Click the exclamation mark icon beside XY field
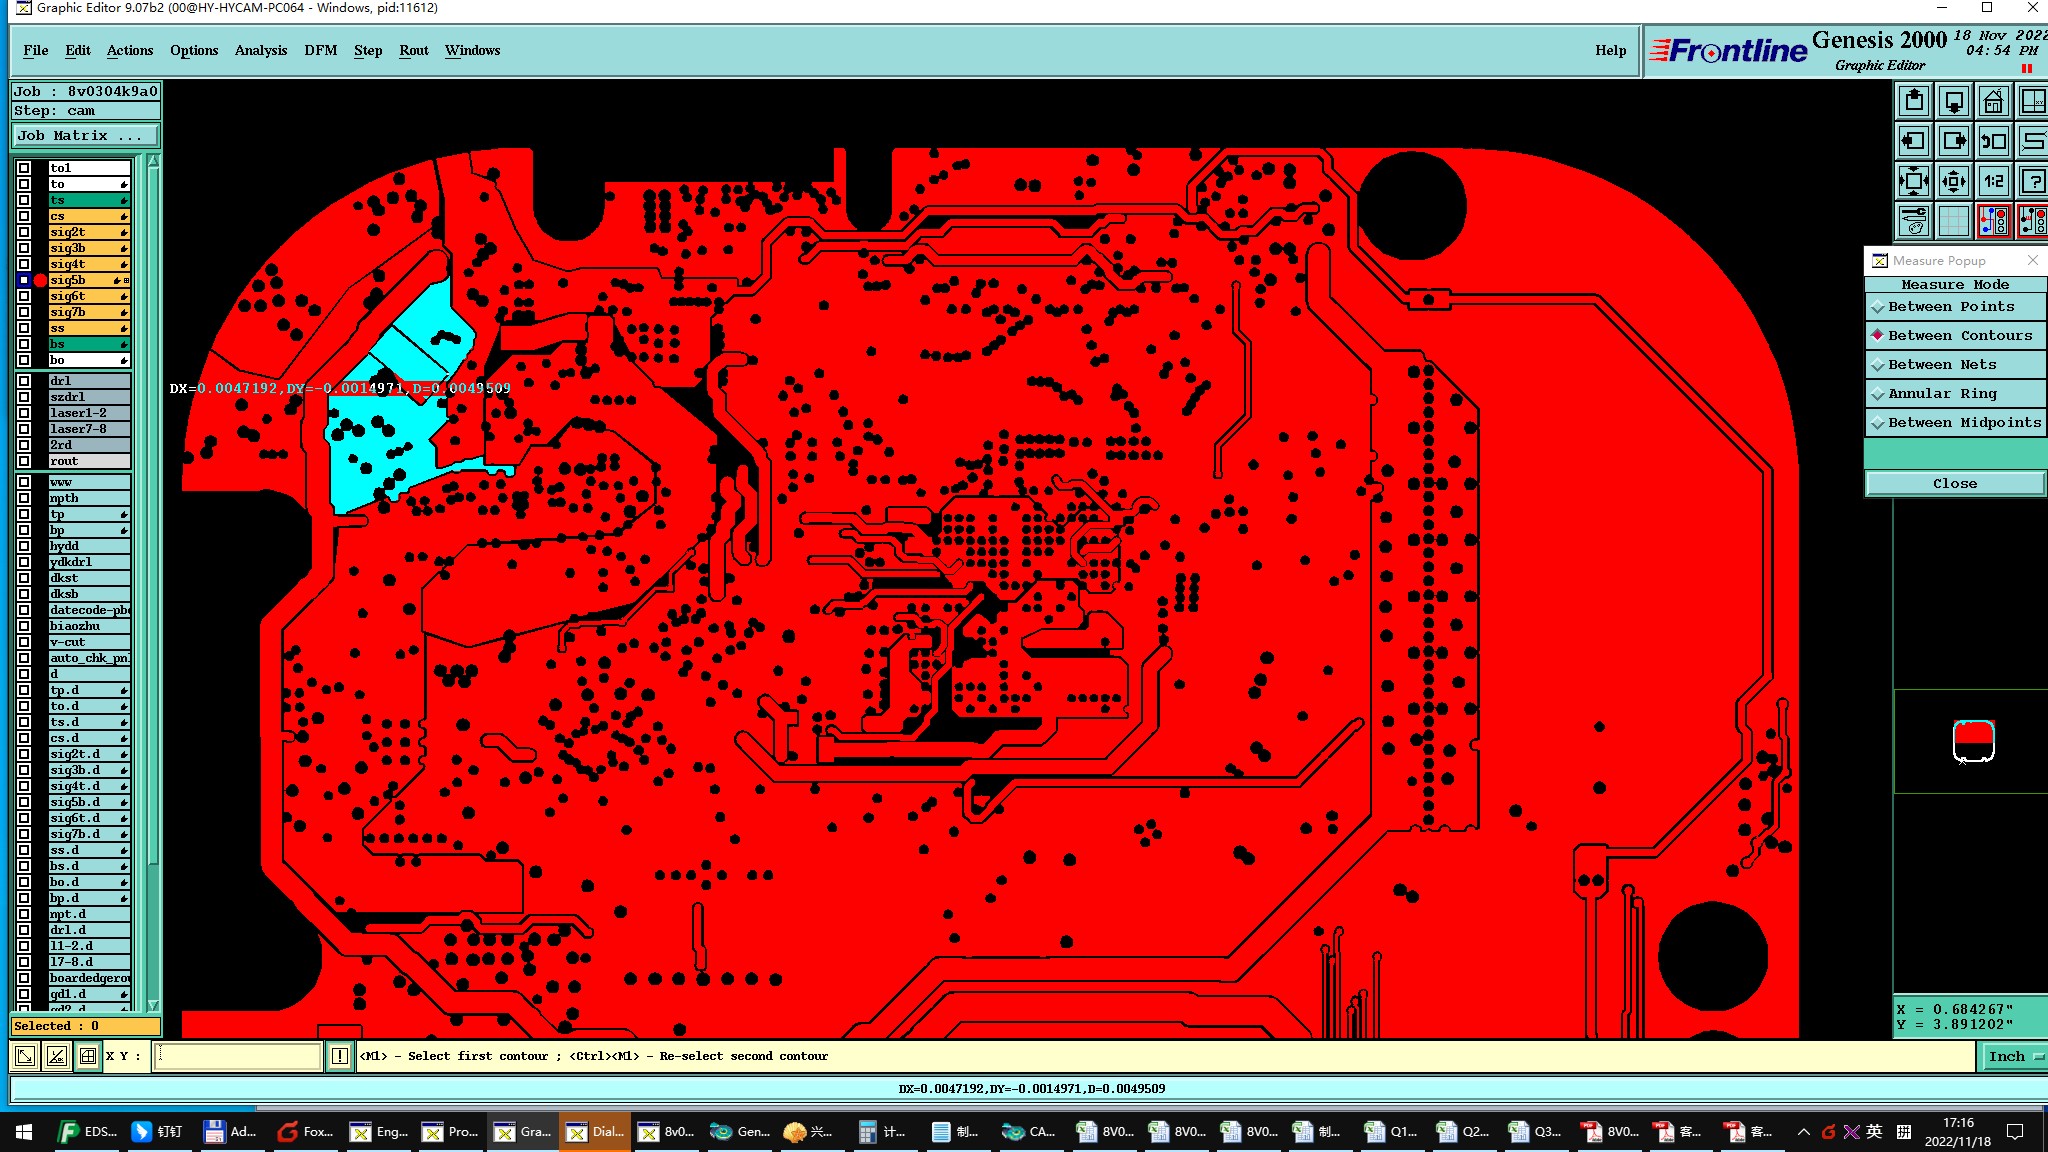 (x=340, y=1056)
